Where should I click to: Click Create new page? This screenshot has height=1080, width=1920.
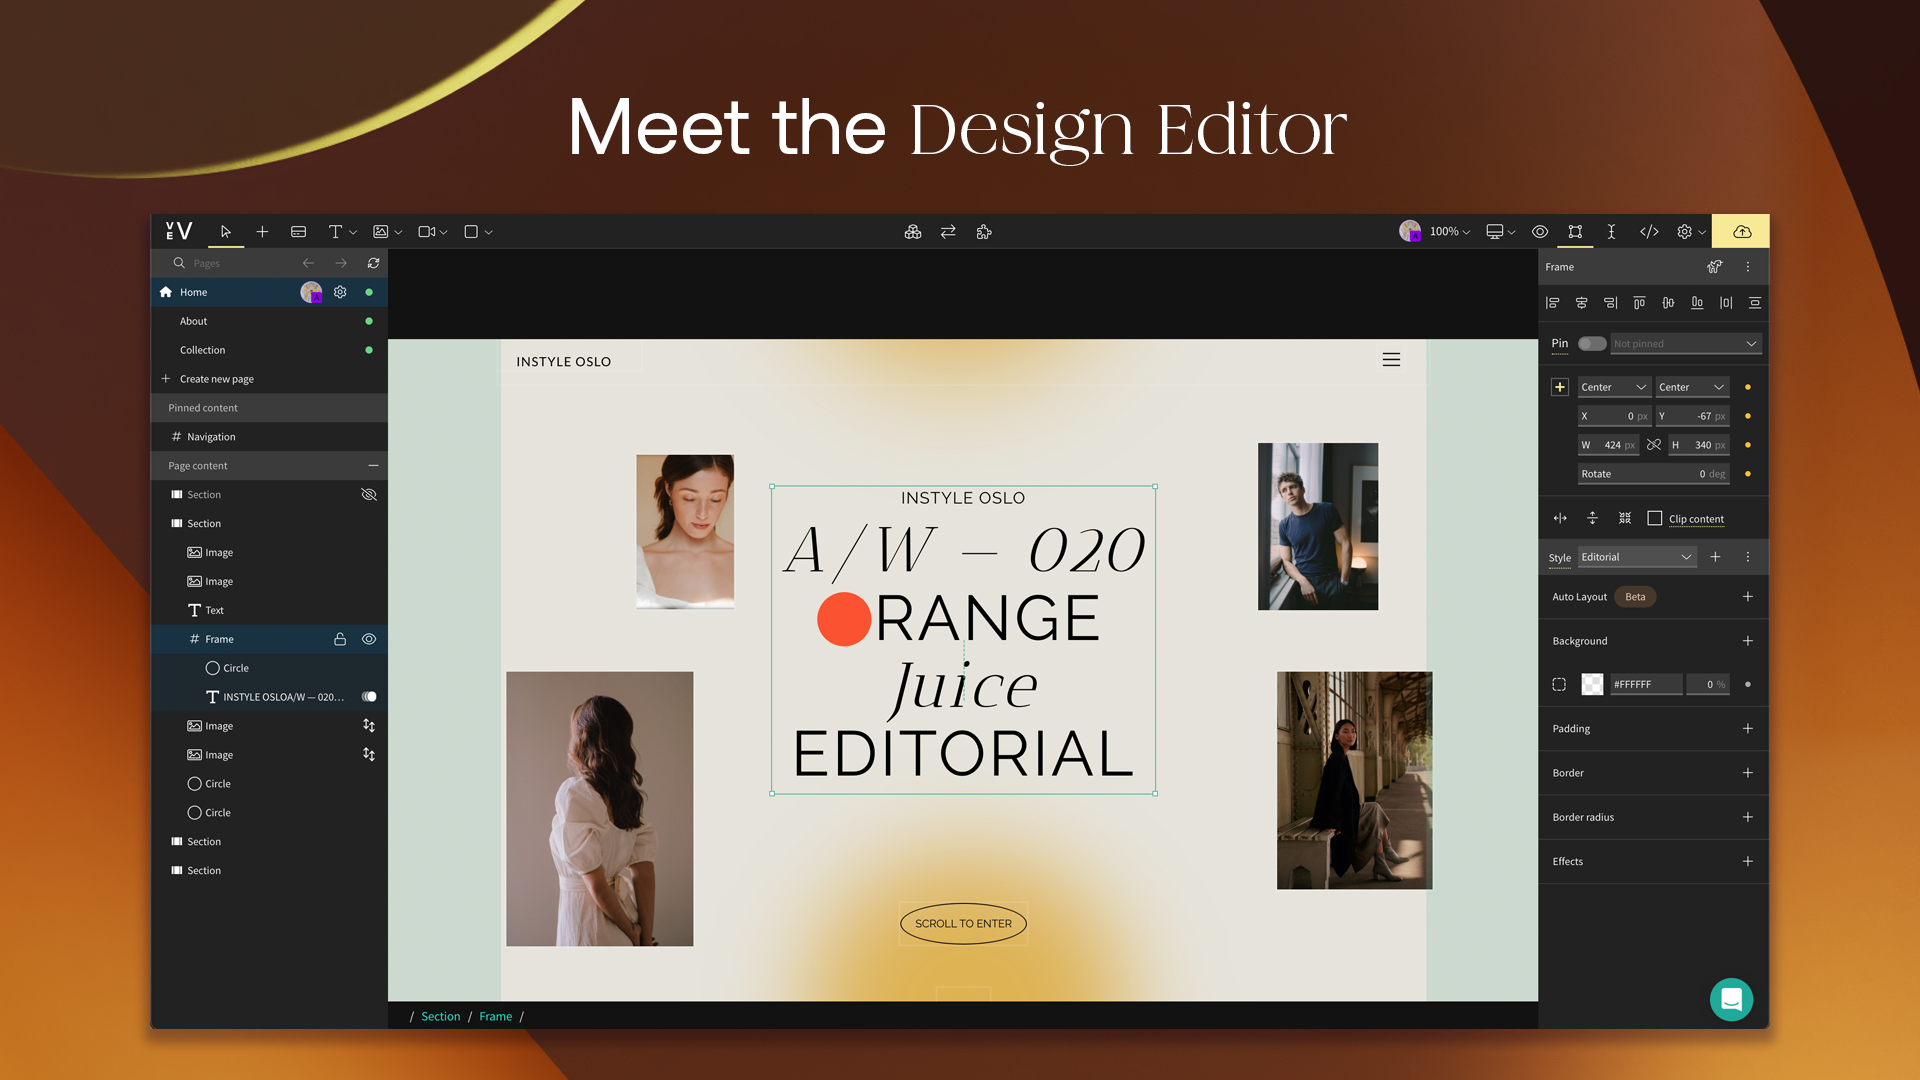(x=217, y=379)
